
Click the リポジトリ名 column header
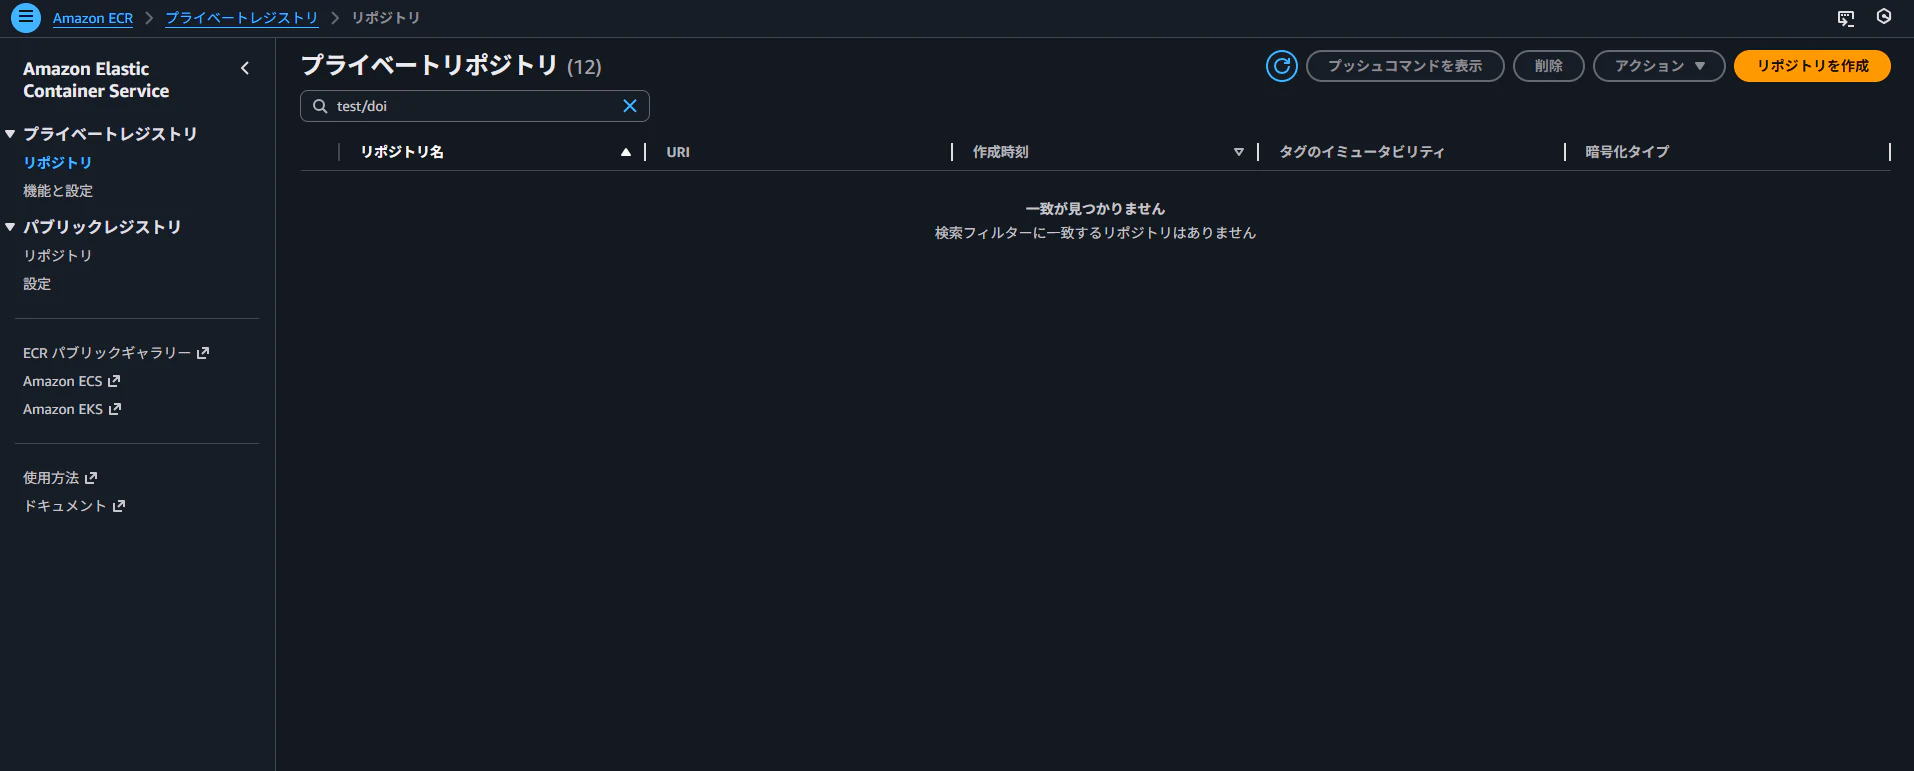402,152
